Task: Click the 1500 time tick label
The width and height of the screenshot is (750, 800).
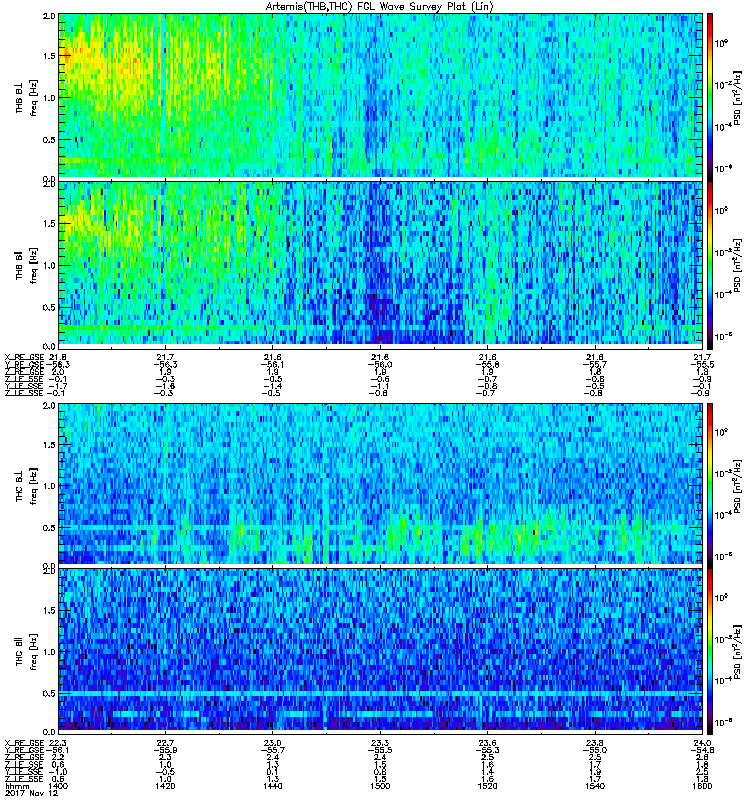Action: tap(380, 786)
